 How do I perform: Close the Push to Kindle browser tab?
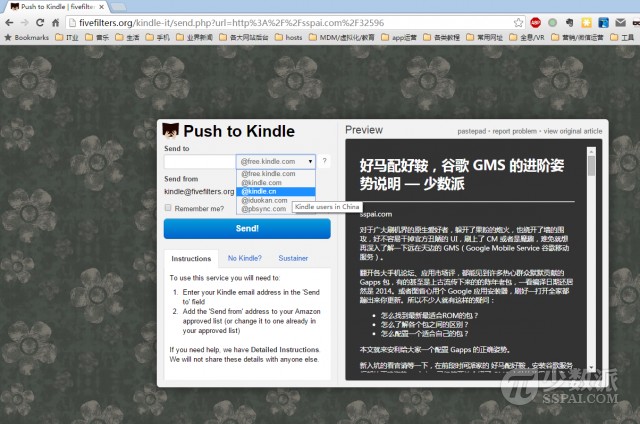coord(102,7)
